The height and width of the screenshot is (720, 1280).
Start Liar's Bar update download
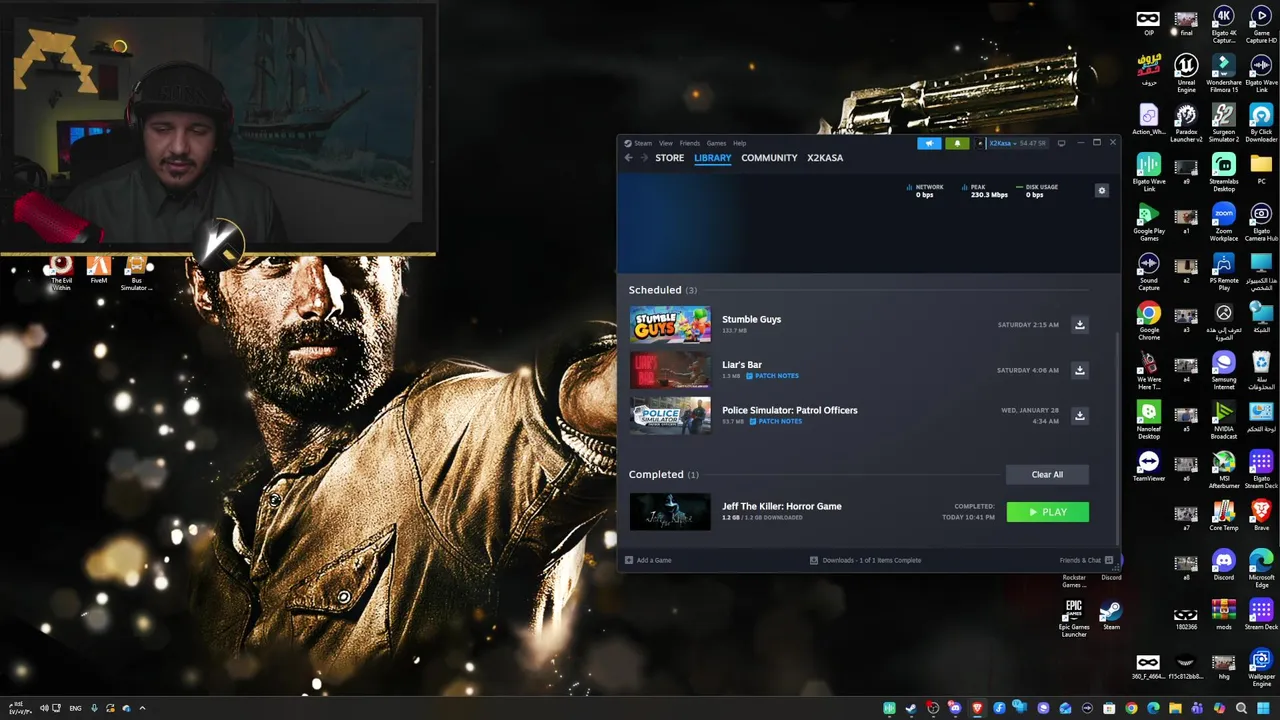coord(1080,370)
